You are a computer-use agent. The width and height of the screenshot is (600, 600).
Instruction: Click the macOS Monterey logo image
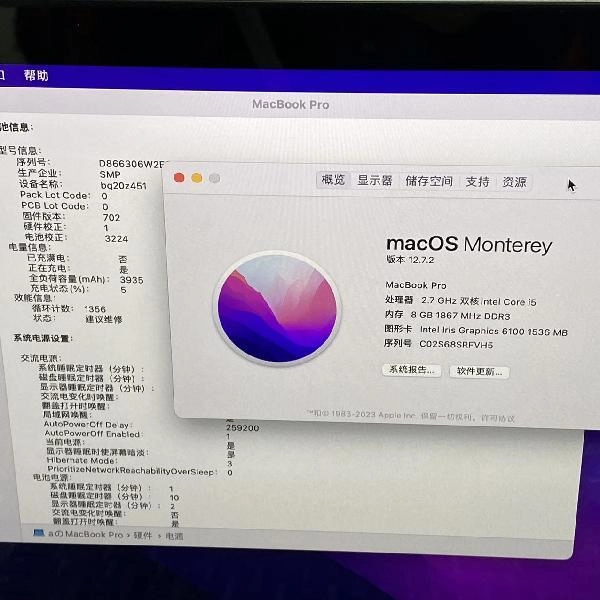277,308
